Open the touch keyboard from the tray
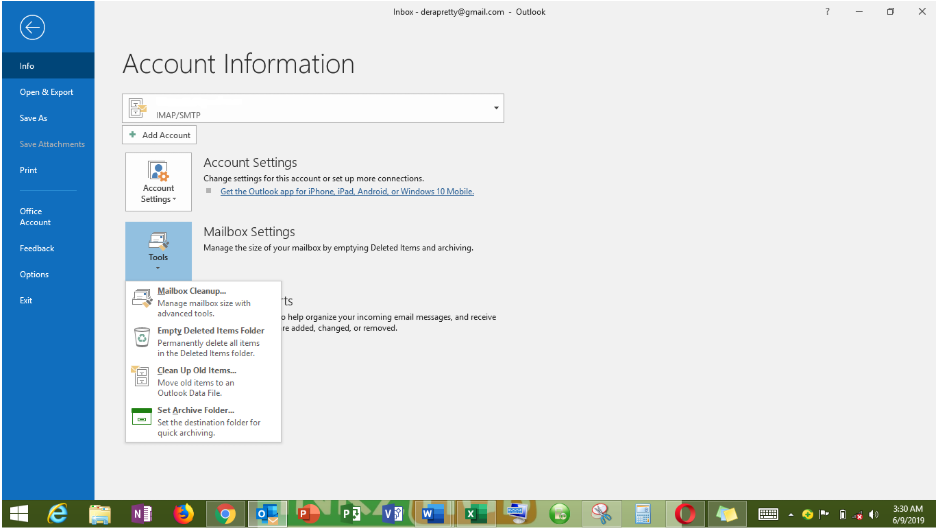Screen dimensions: 936x528 (768, 514)
